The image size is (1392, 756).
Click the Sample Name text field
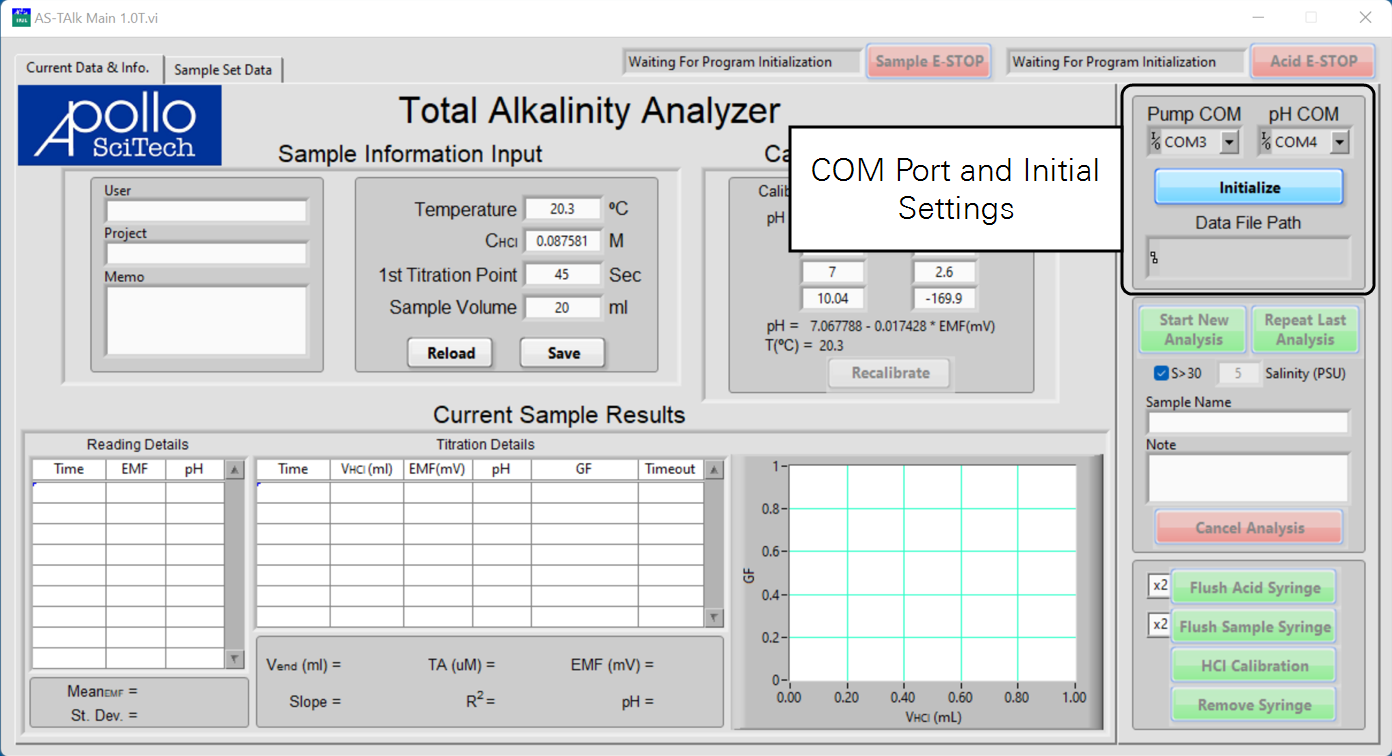pos(1247,423)
